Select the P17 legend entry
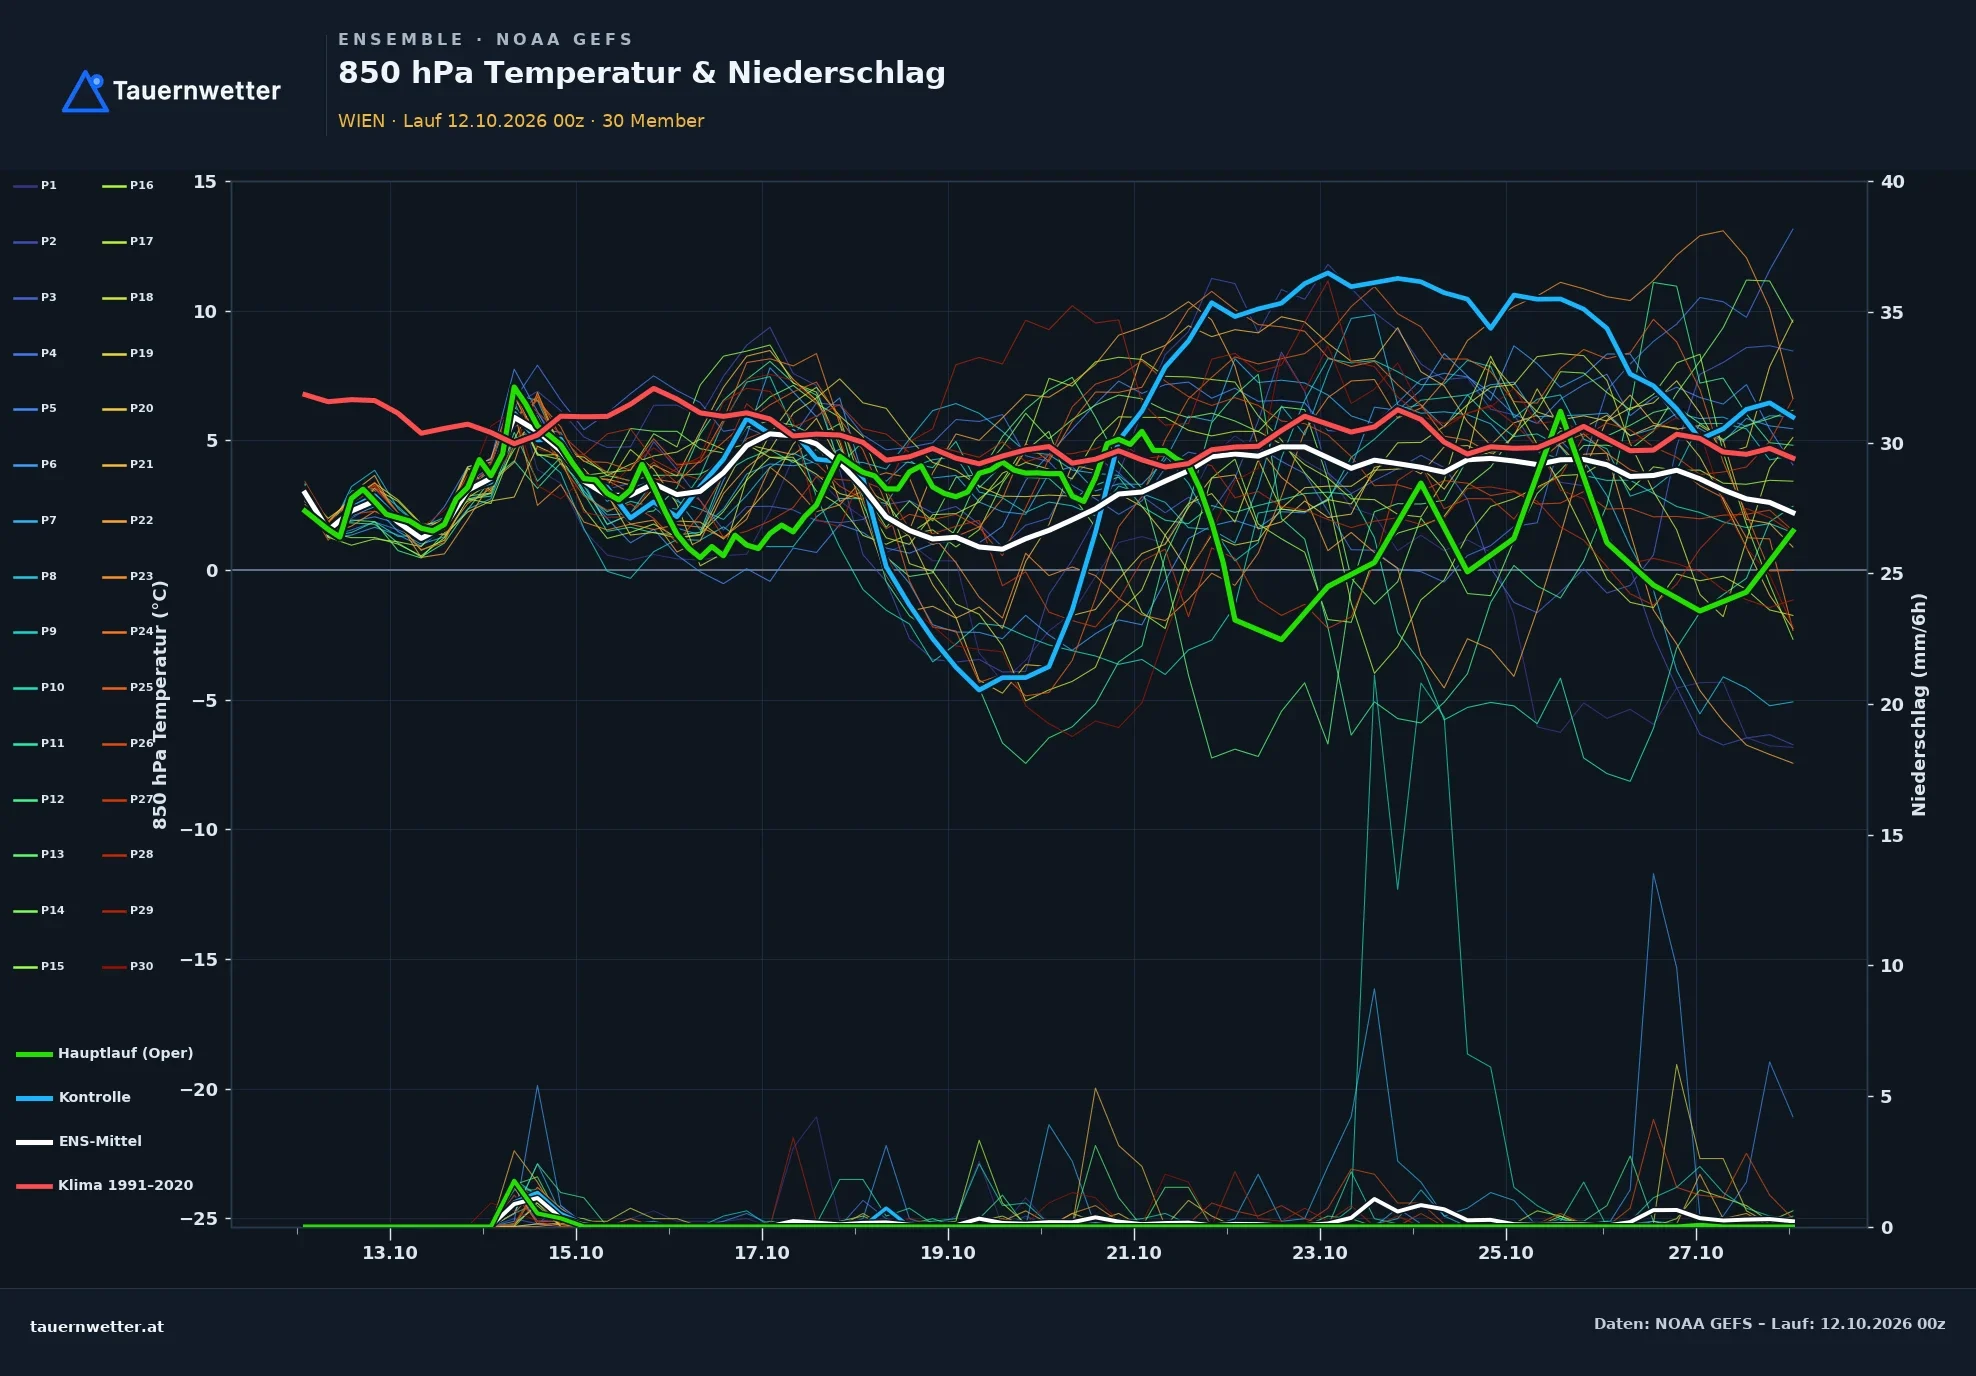The height and width of the screenshot is (1376, 1976). tap(128, 242)
